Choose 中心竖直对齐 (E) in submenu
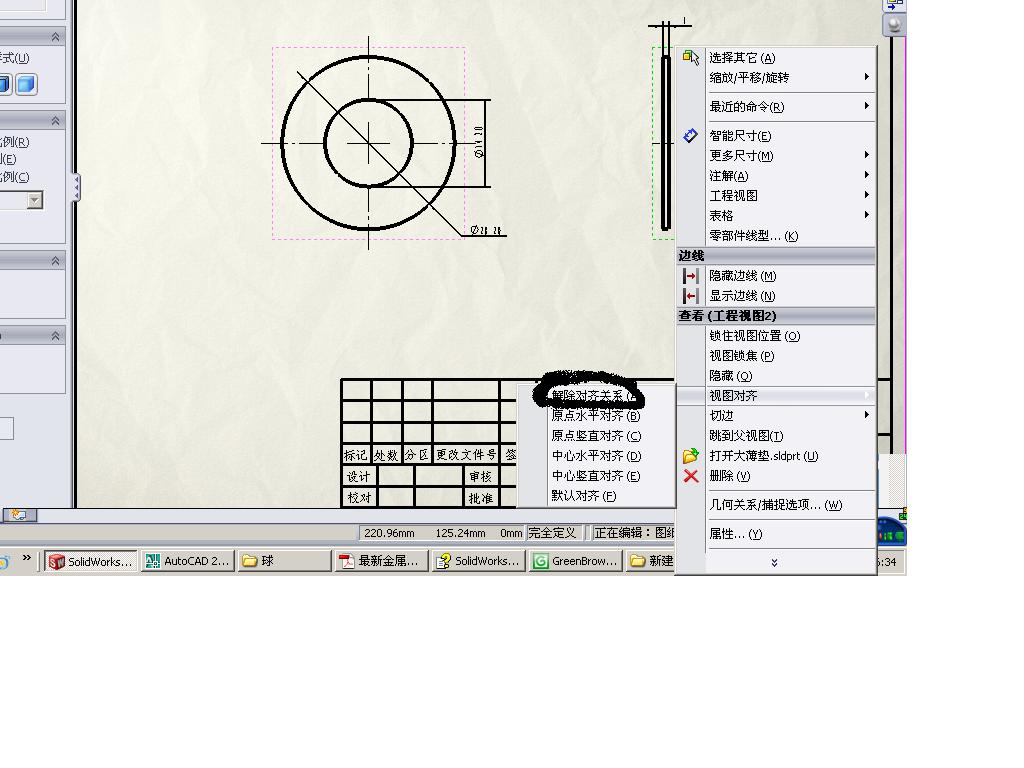This screenshot has height=768, width=1024. (x=596, y=476)
